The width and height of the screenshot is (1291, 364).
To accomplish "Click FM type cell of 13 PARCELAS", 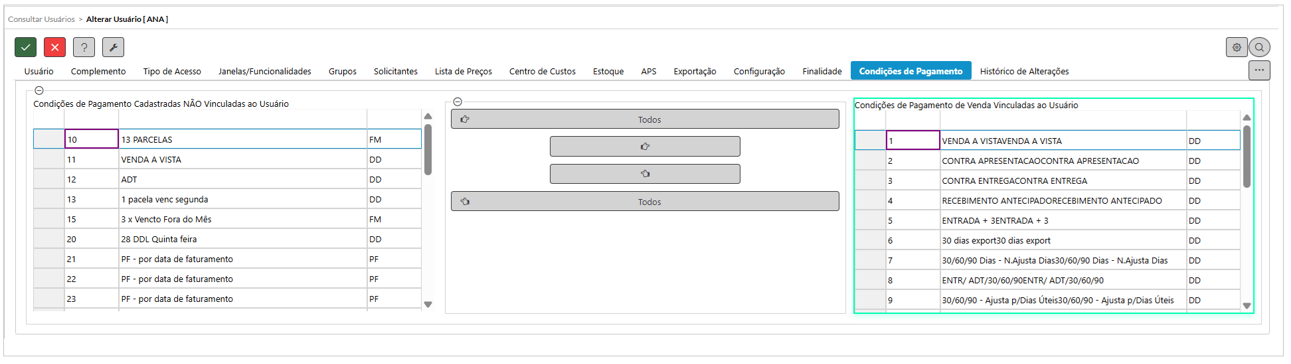I will coord(394,139).
